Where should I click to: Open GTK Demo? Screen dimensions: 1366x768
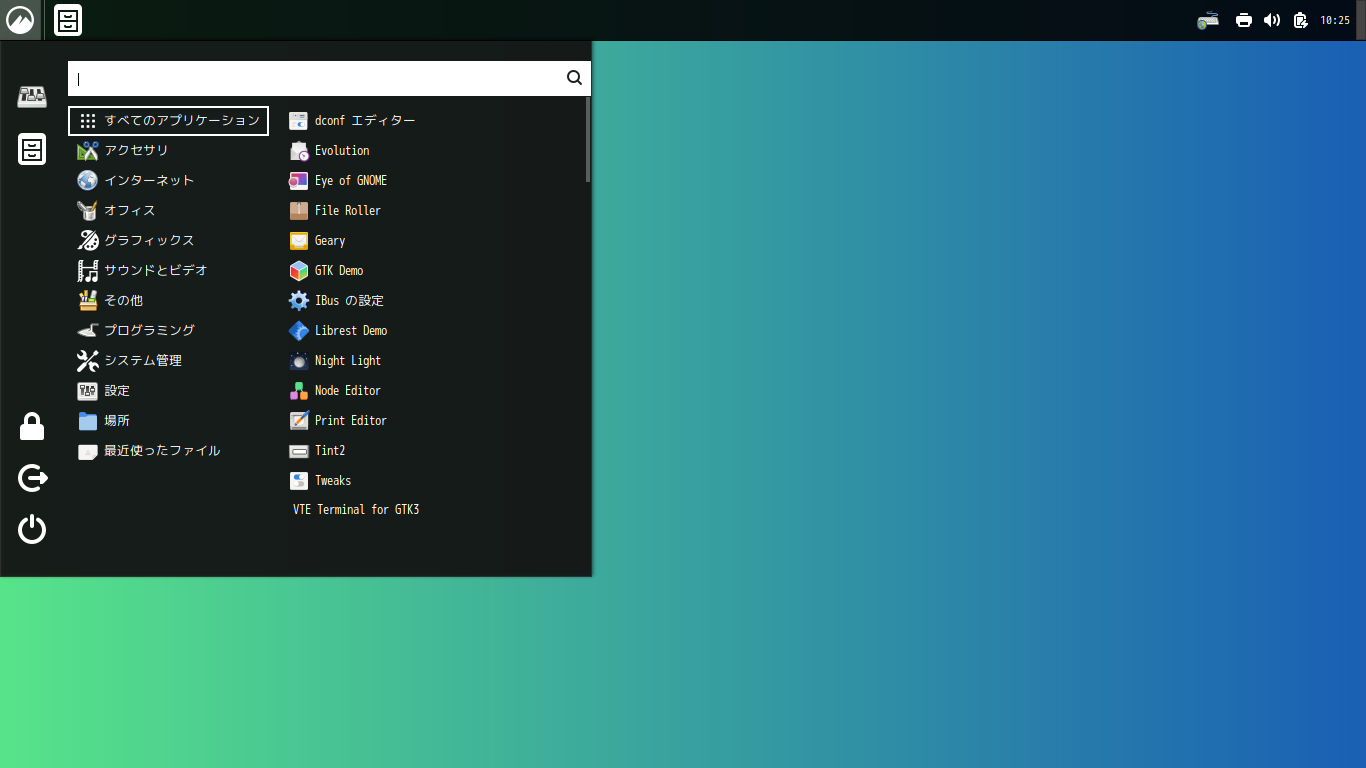click(x=432, y=270)
